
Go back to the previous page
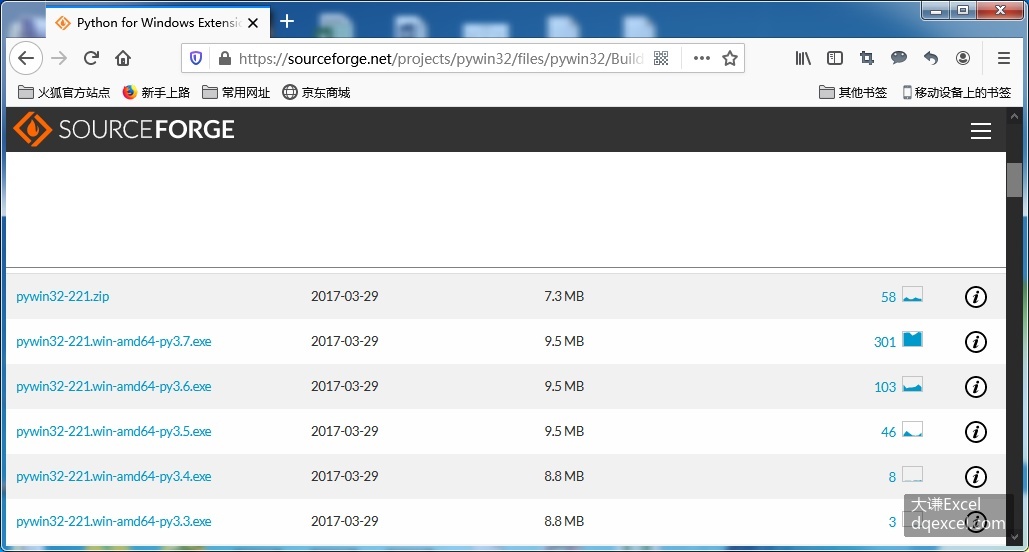tap(26, 58)
